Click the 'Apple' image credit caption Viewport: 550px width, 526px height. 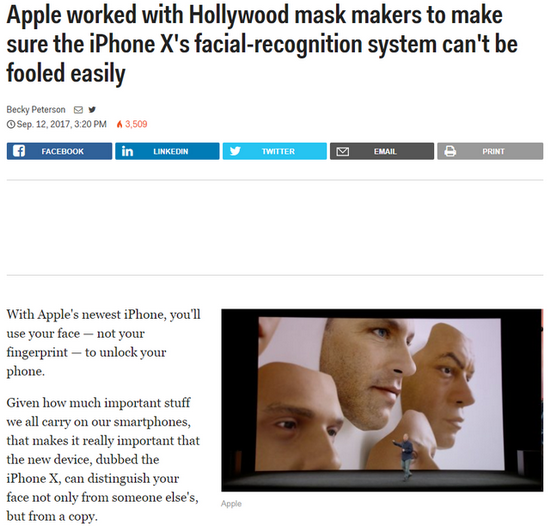click(231, 504)
